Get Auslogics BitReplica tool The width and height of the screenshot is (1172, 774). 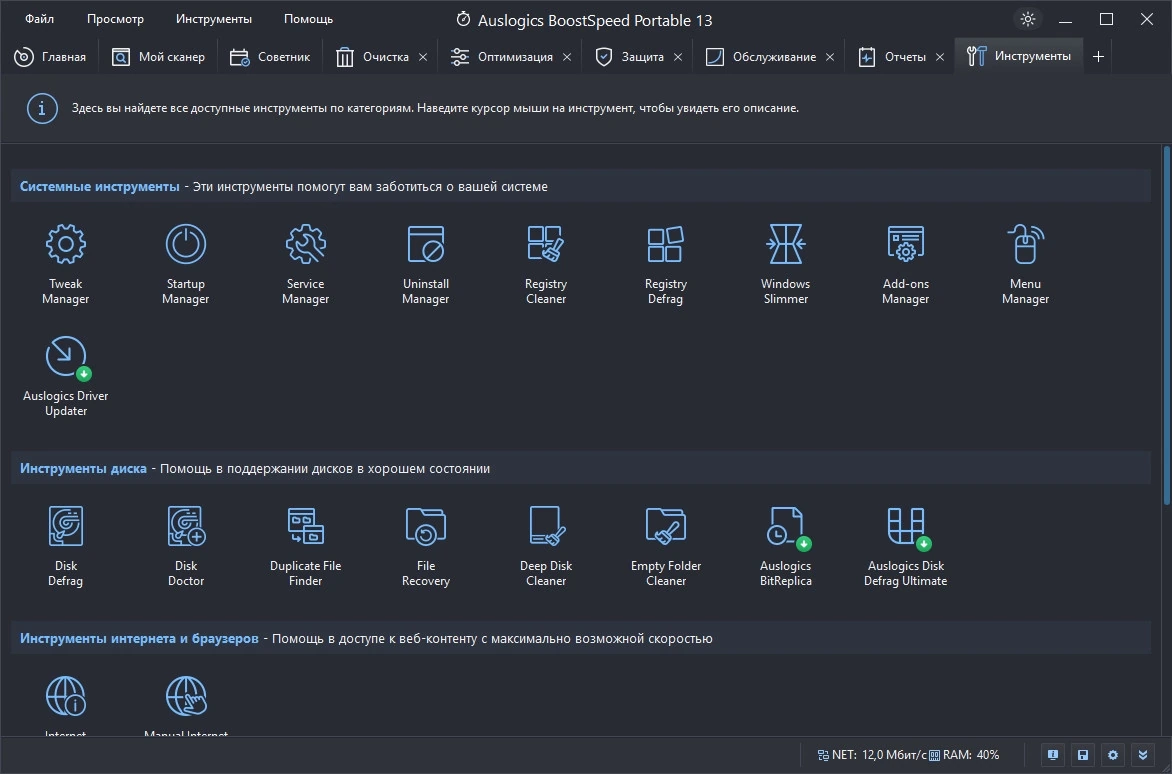tap(786, 546)
